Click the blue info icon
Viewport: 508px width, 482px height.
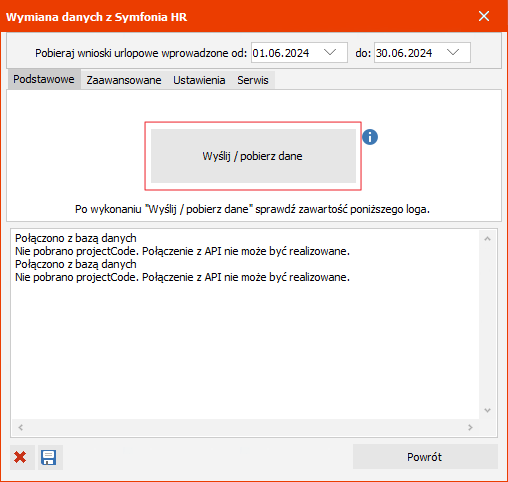(x=370, y=137)
